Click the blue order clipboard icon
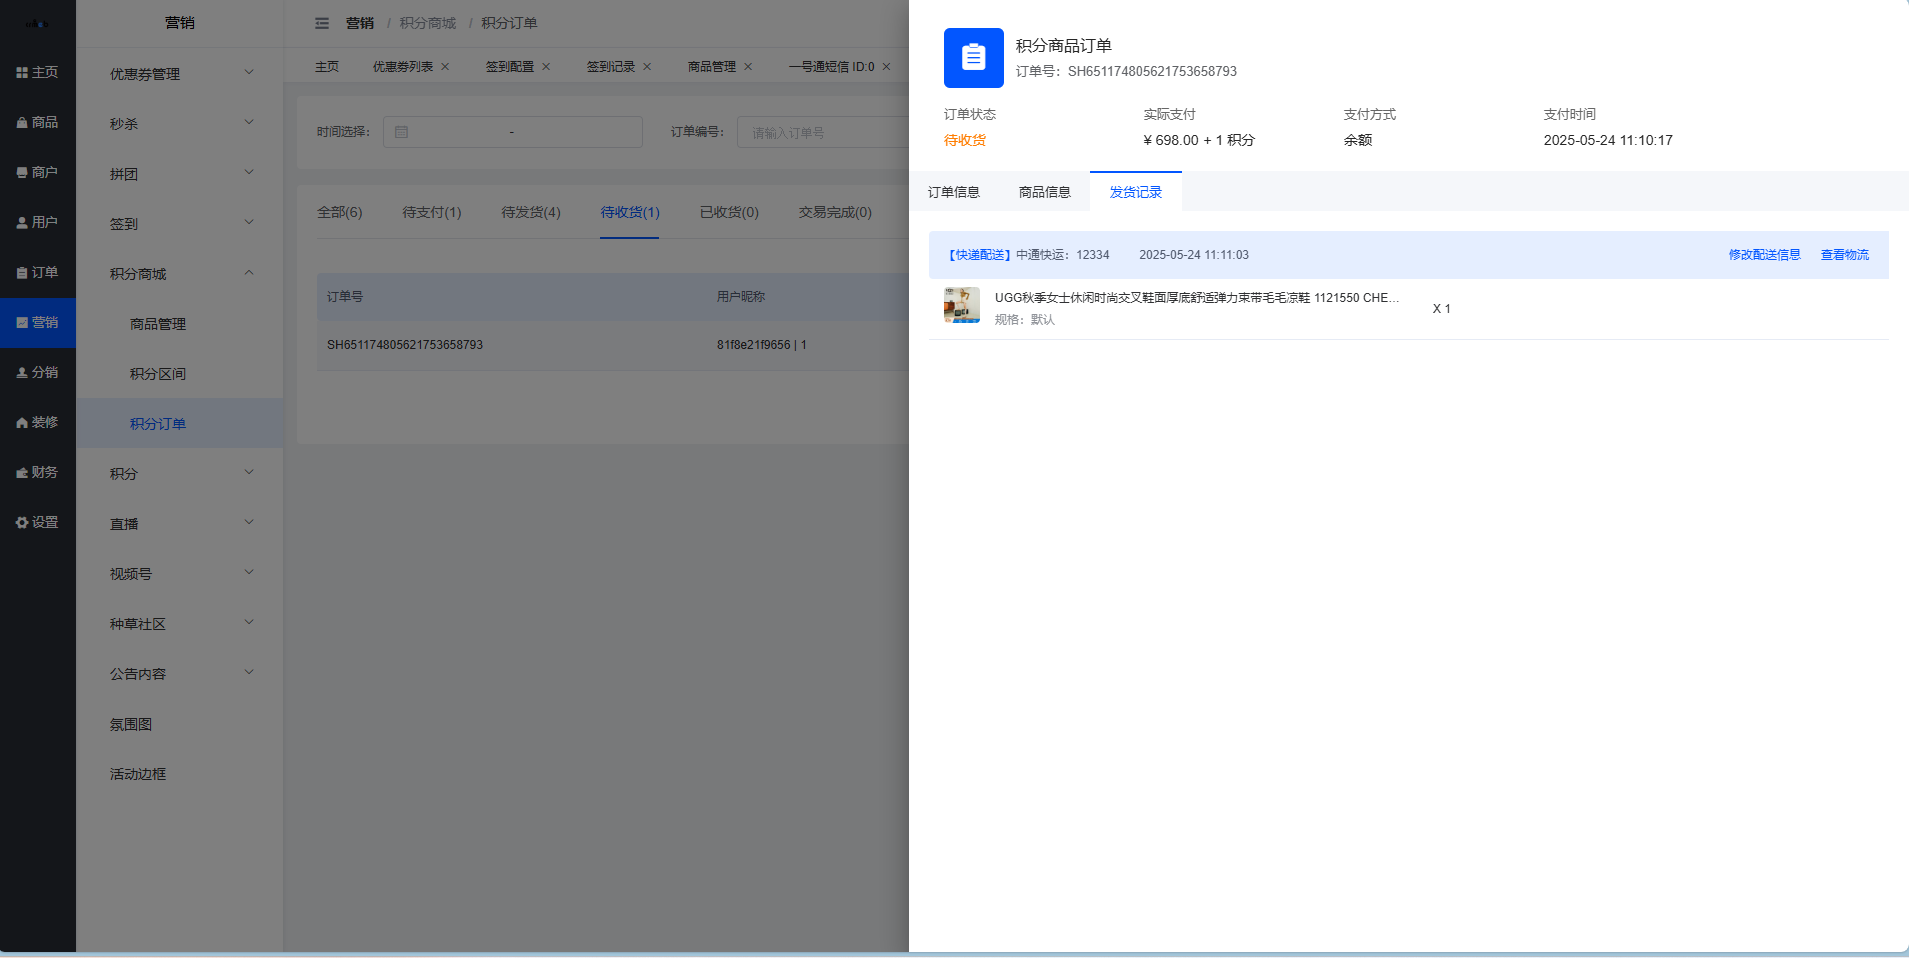1909x958 pixels. point(973,58)
